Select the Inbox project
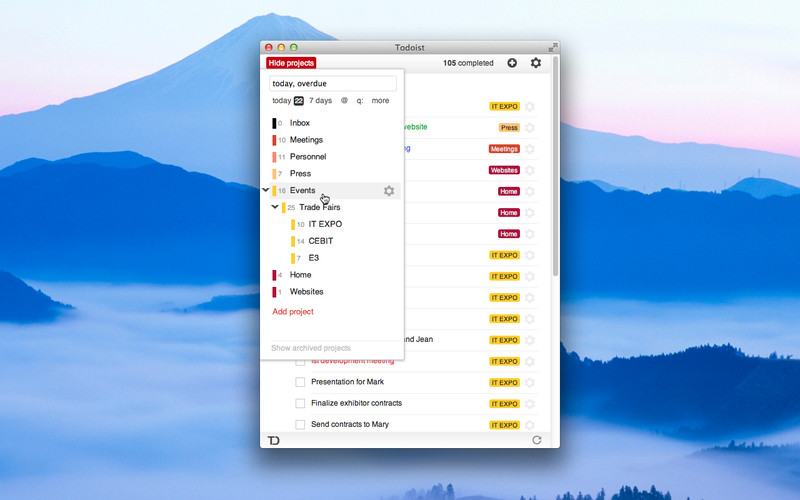800x500 pixels. point(299,123)
